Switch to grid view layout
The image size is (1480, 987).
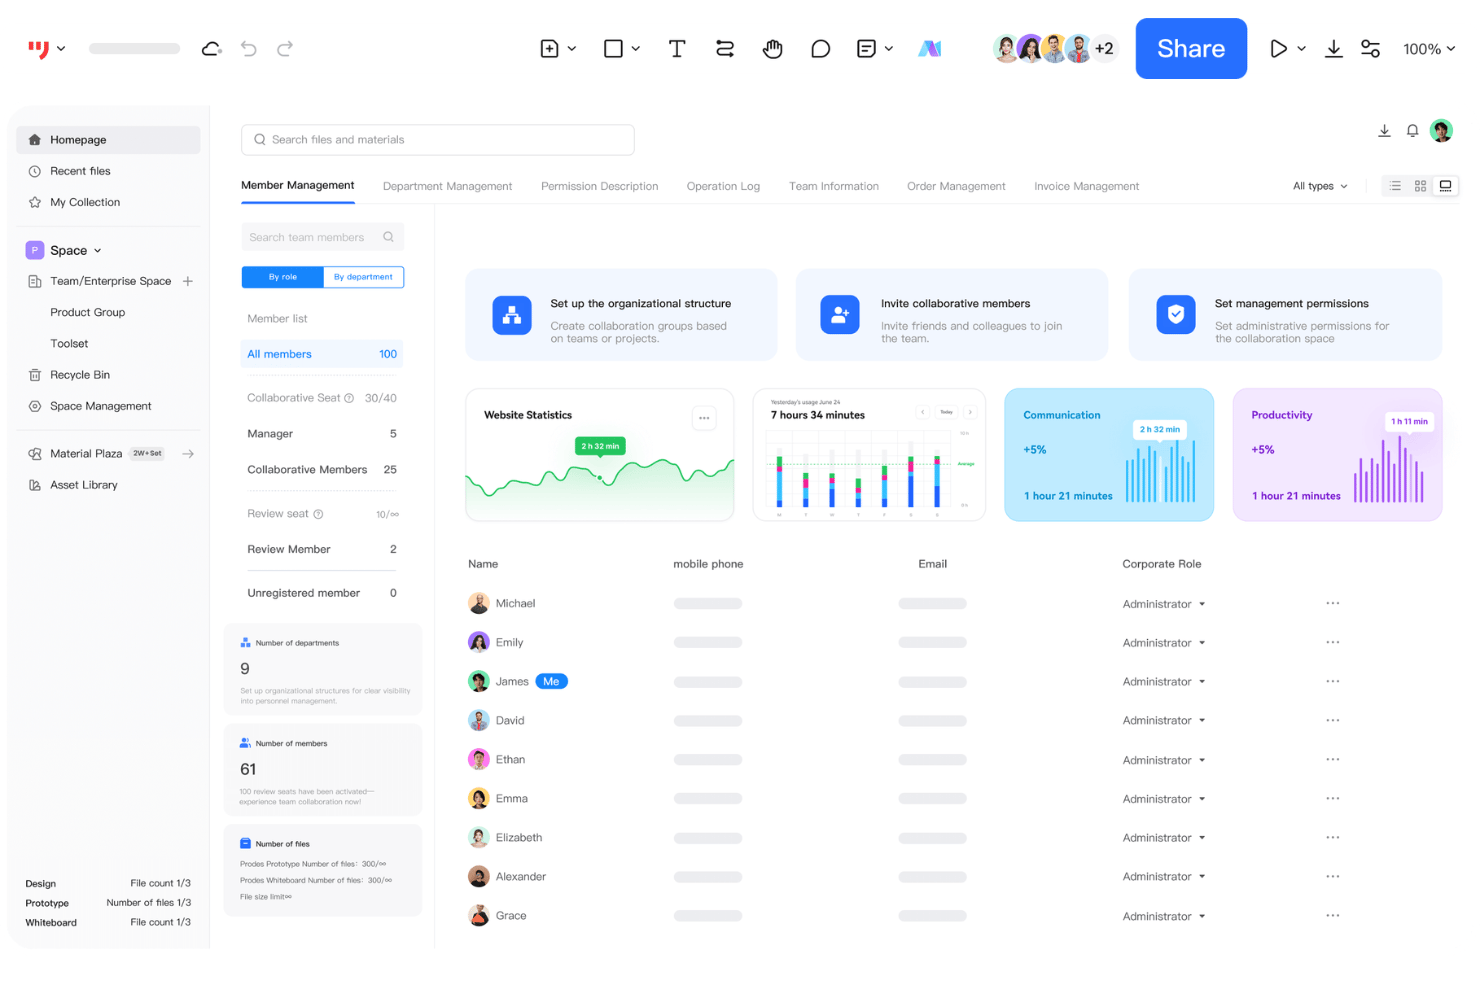pos(1420,186)
